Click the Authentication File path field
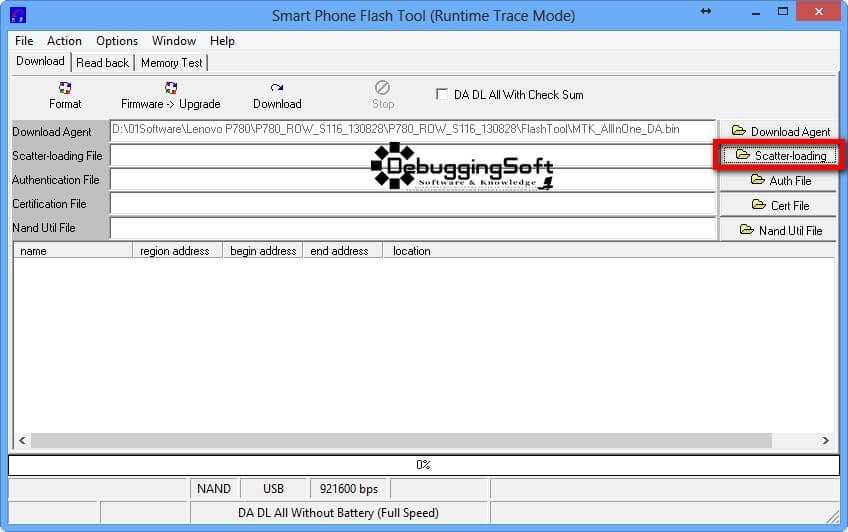Image resolution: width=848 pixels, height=532 pixels. (x=413, y=179)
